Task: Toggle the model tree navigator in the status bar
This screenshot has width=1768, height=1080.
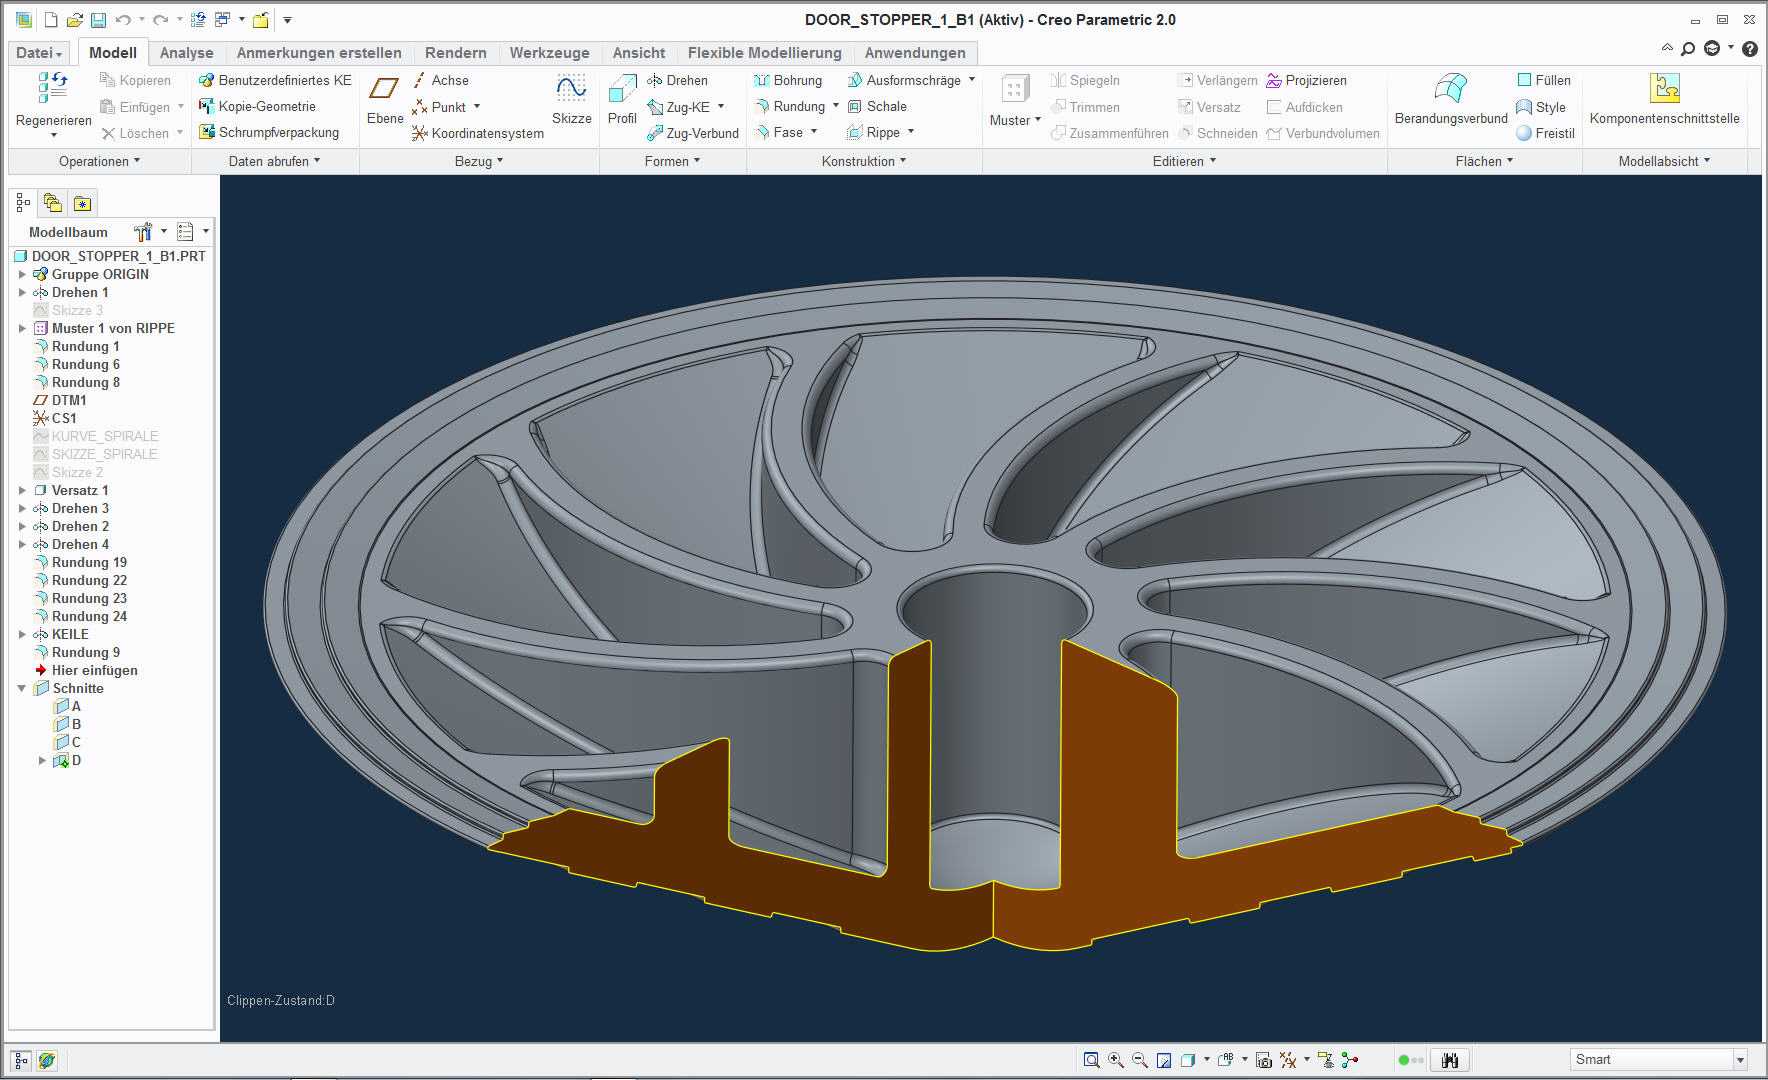Action: (21, 1061)
